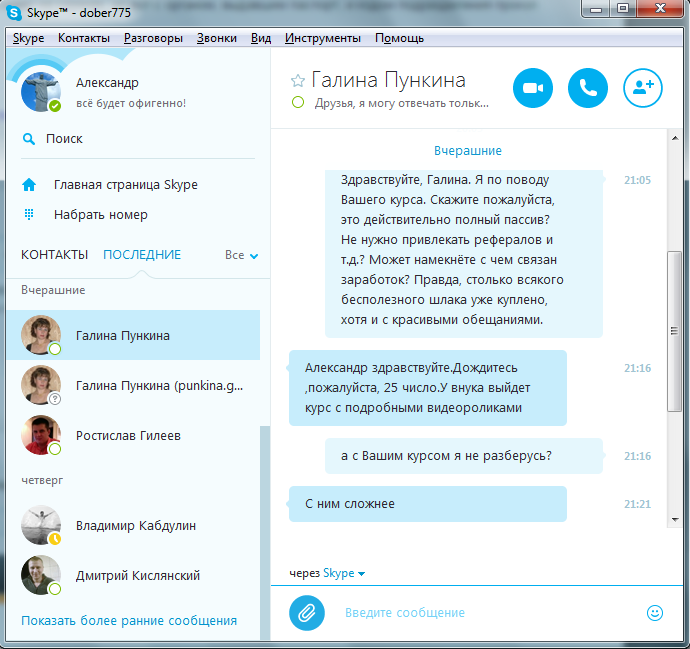690x649 pixels.
Task: Click the chat scrollbar down arrow
Action: coord(675,520)
